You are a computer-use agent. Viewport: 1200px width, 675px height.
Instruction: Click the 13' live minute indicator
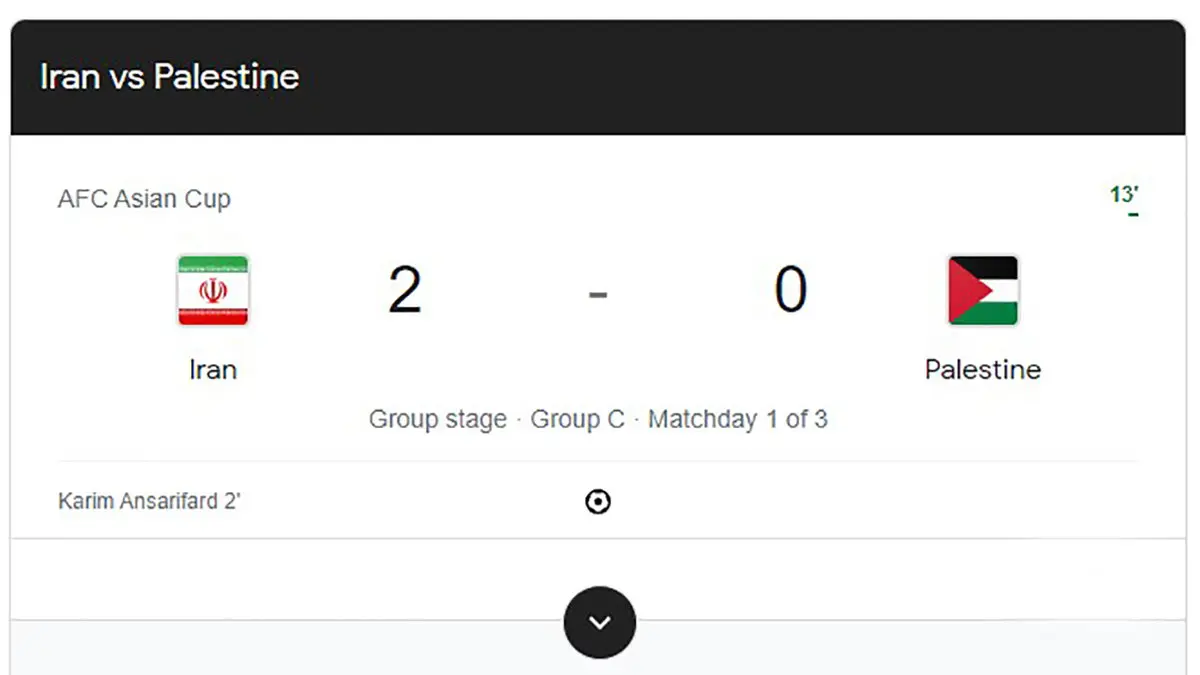click(1124, 194)
